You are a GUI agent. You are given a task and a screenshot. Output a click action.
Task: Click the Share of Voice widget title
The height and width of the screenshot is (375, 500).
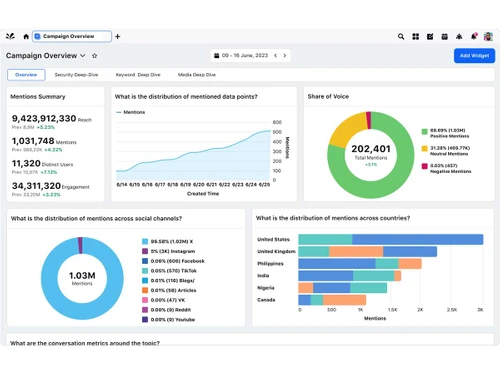pos(328,96)
